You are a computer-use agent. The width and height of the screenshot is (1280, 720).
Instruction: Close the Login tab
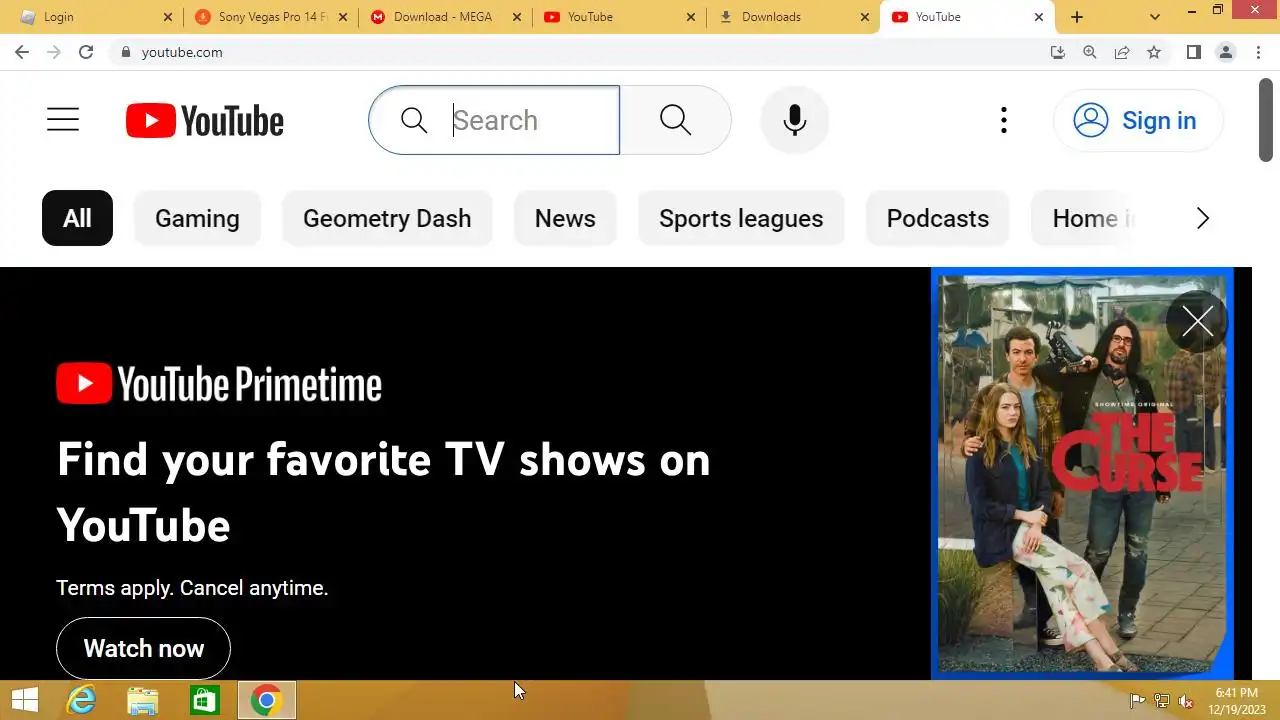[168, 17]
